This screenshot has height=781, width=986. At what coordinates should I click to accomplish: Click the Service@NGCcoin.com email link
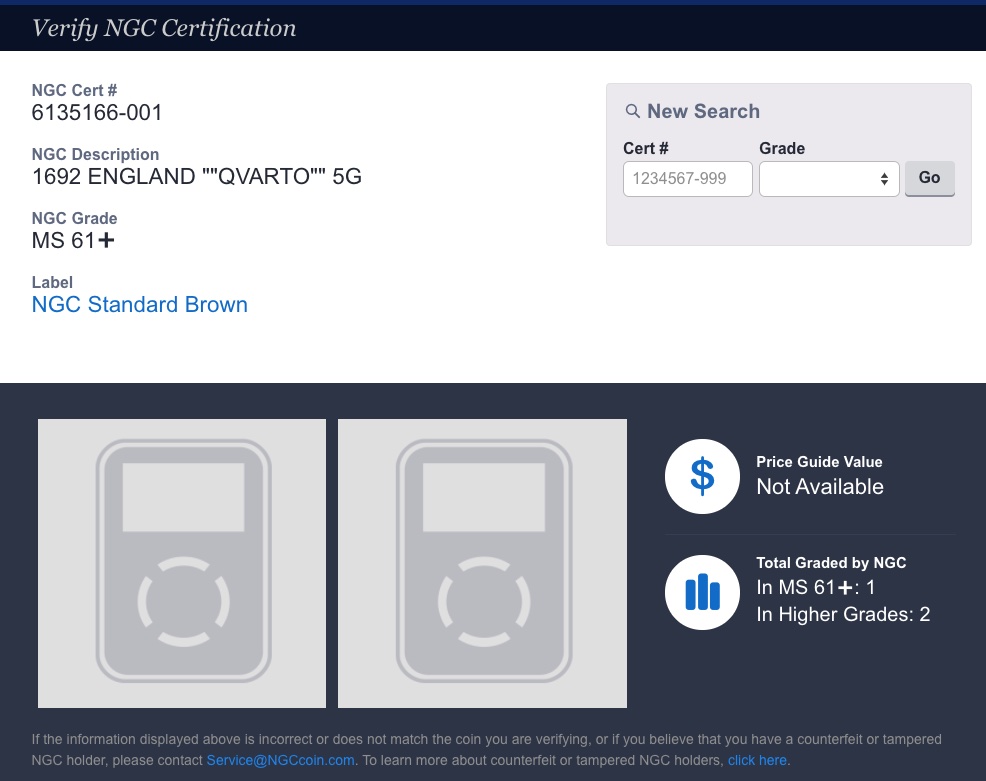(x=280, y=760)
